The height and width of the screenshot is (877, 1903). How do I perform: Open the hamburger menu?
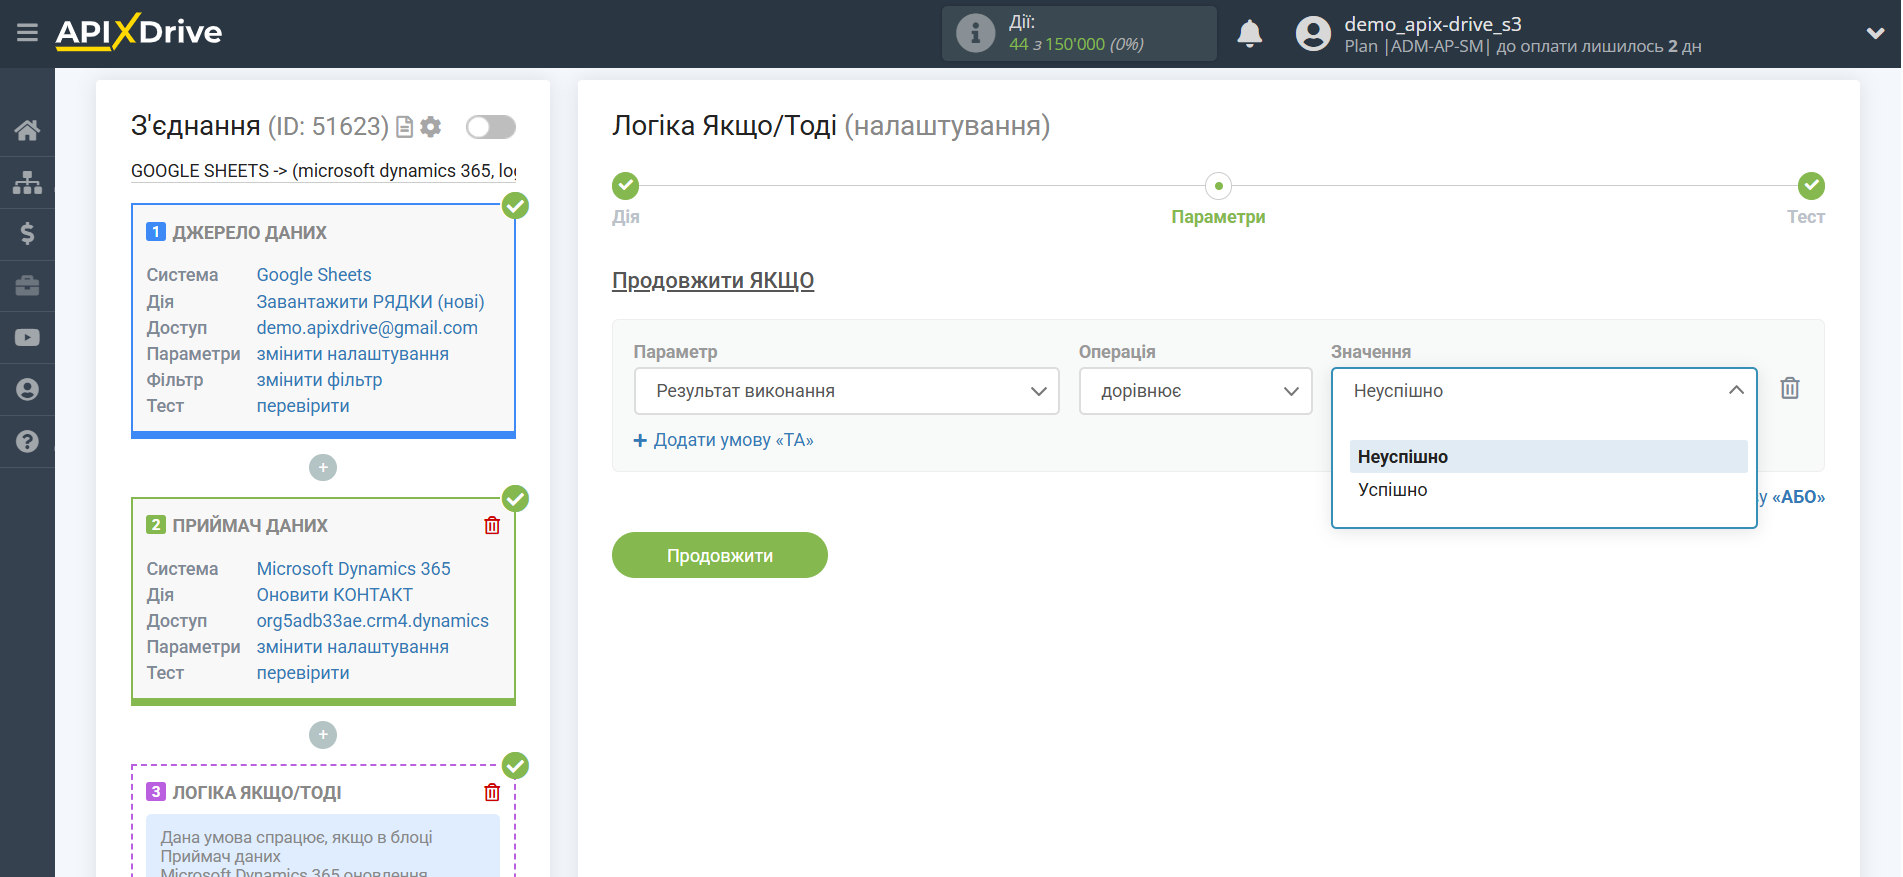tap(27, 33)
